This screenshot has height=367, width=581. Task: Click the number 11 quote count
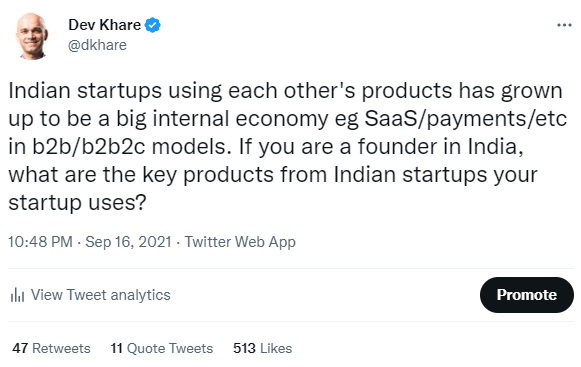pyautogui.click(x=116, y=348)
